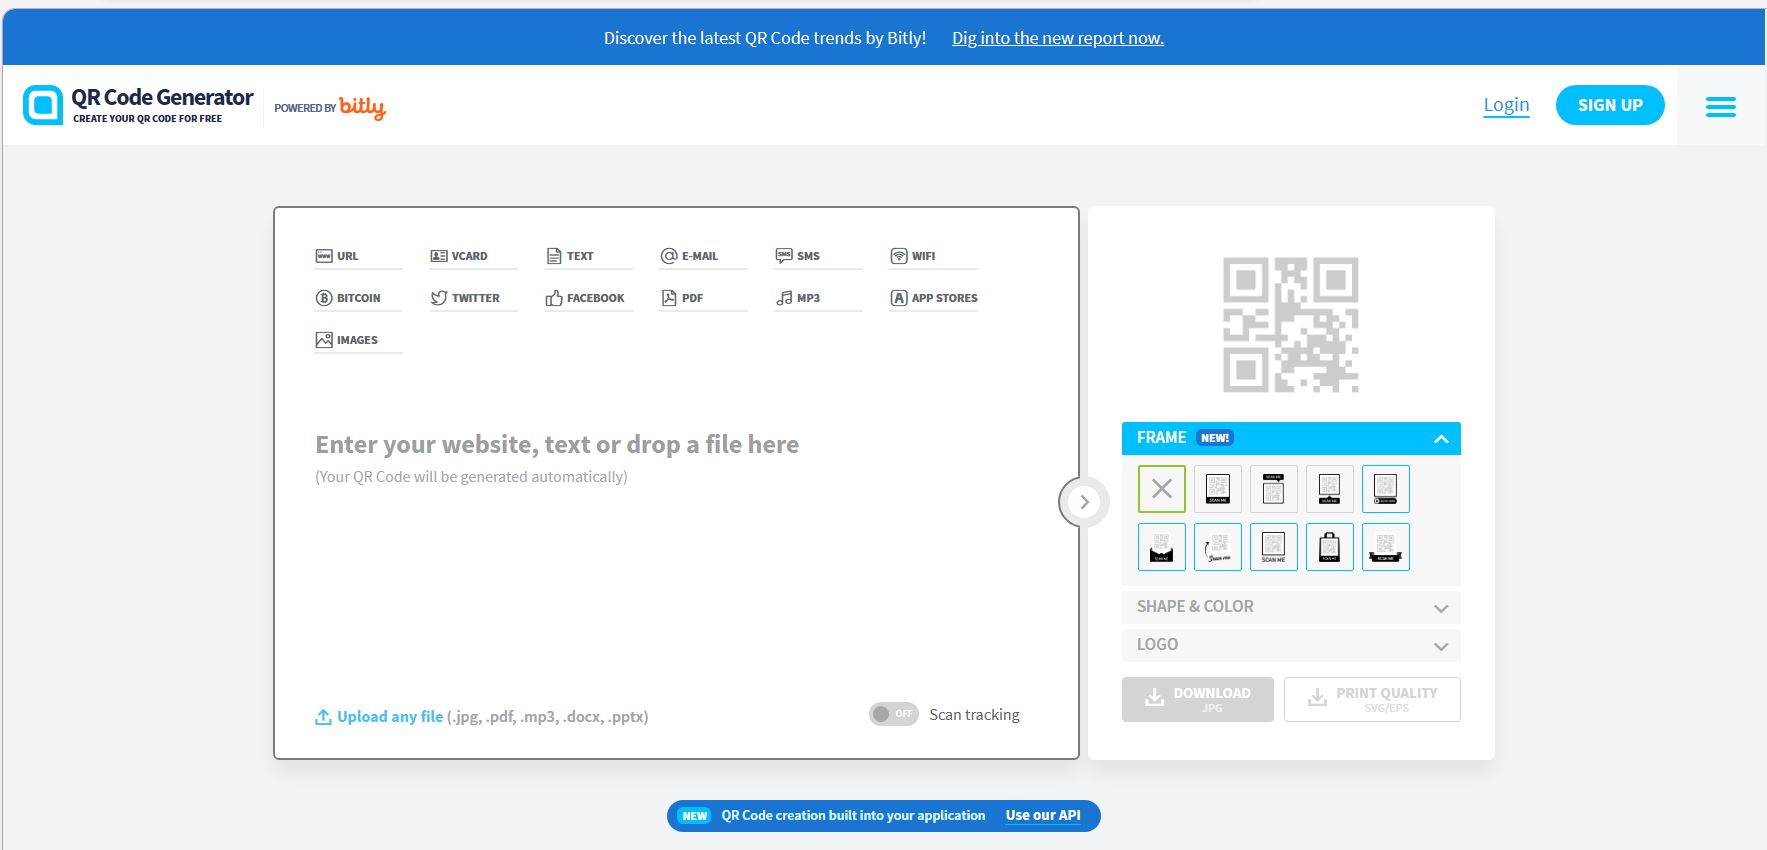Expand the LOGO section
Viewport: 1767px width, 850px height.
pos(1290,645)
